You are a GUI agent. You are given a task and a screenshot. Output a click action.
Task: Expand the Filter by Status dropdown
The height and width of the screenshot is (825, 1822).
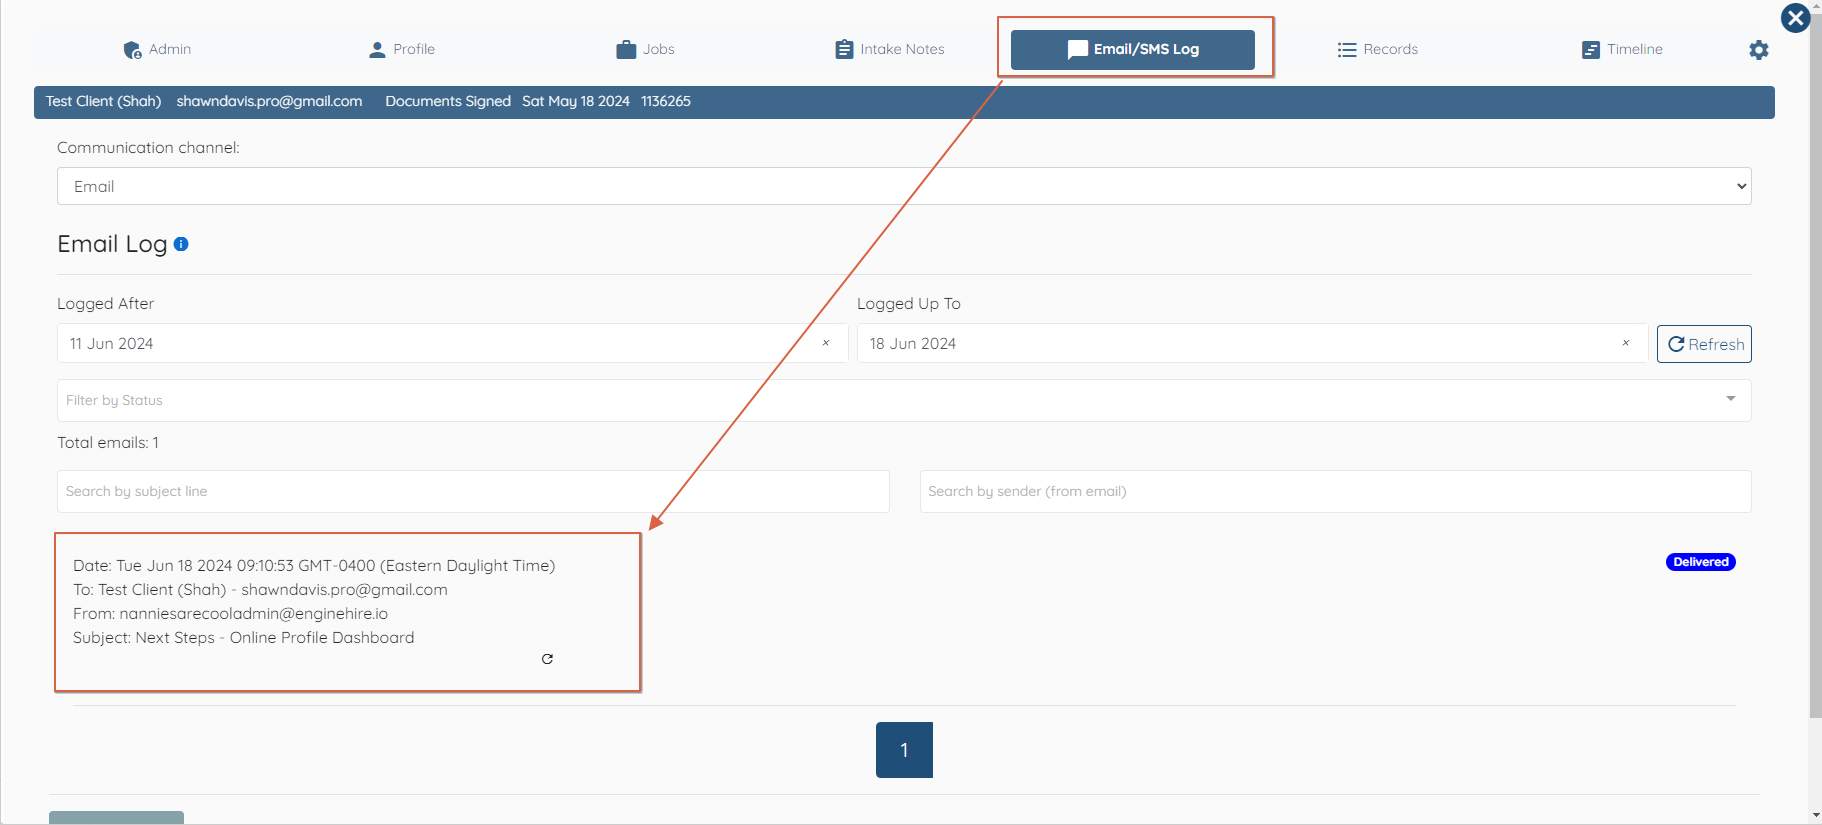click(x=904, y=400)
